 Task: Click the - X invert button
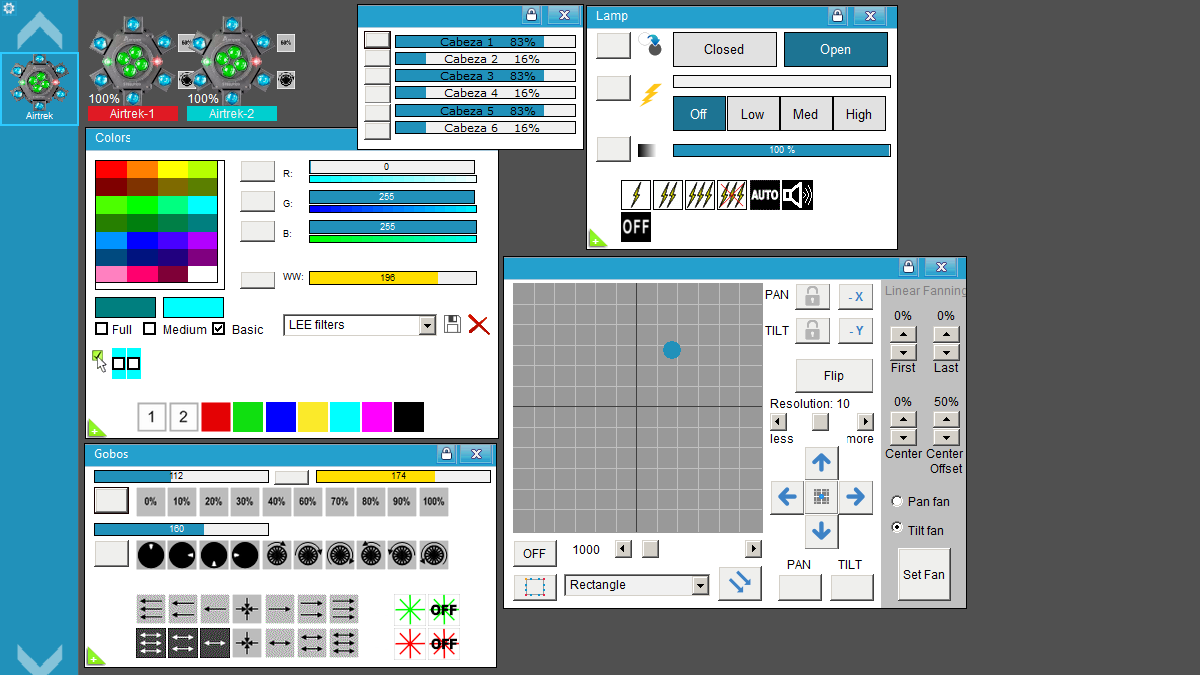(x=856, y=296)
